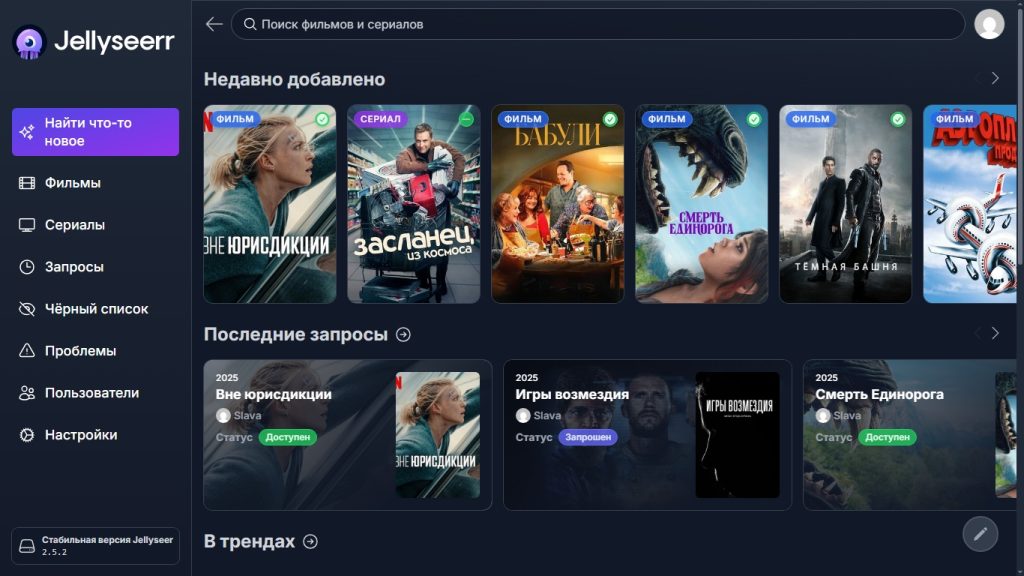Screen dimensions: 1024x576
Task: Open Игры возмездия black poster in request card
Action: tap(737, 435)
